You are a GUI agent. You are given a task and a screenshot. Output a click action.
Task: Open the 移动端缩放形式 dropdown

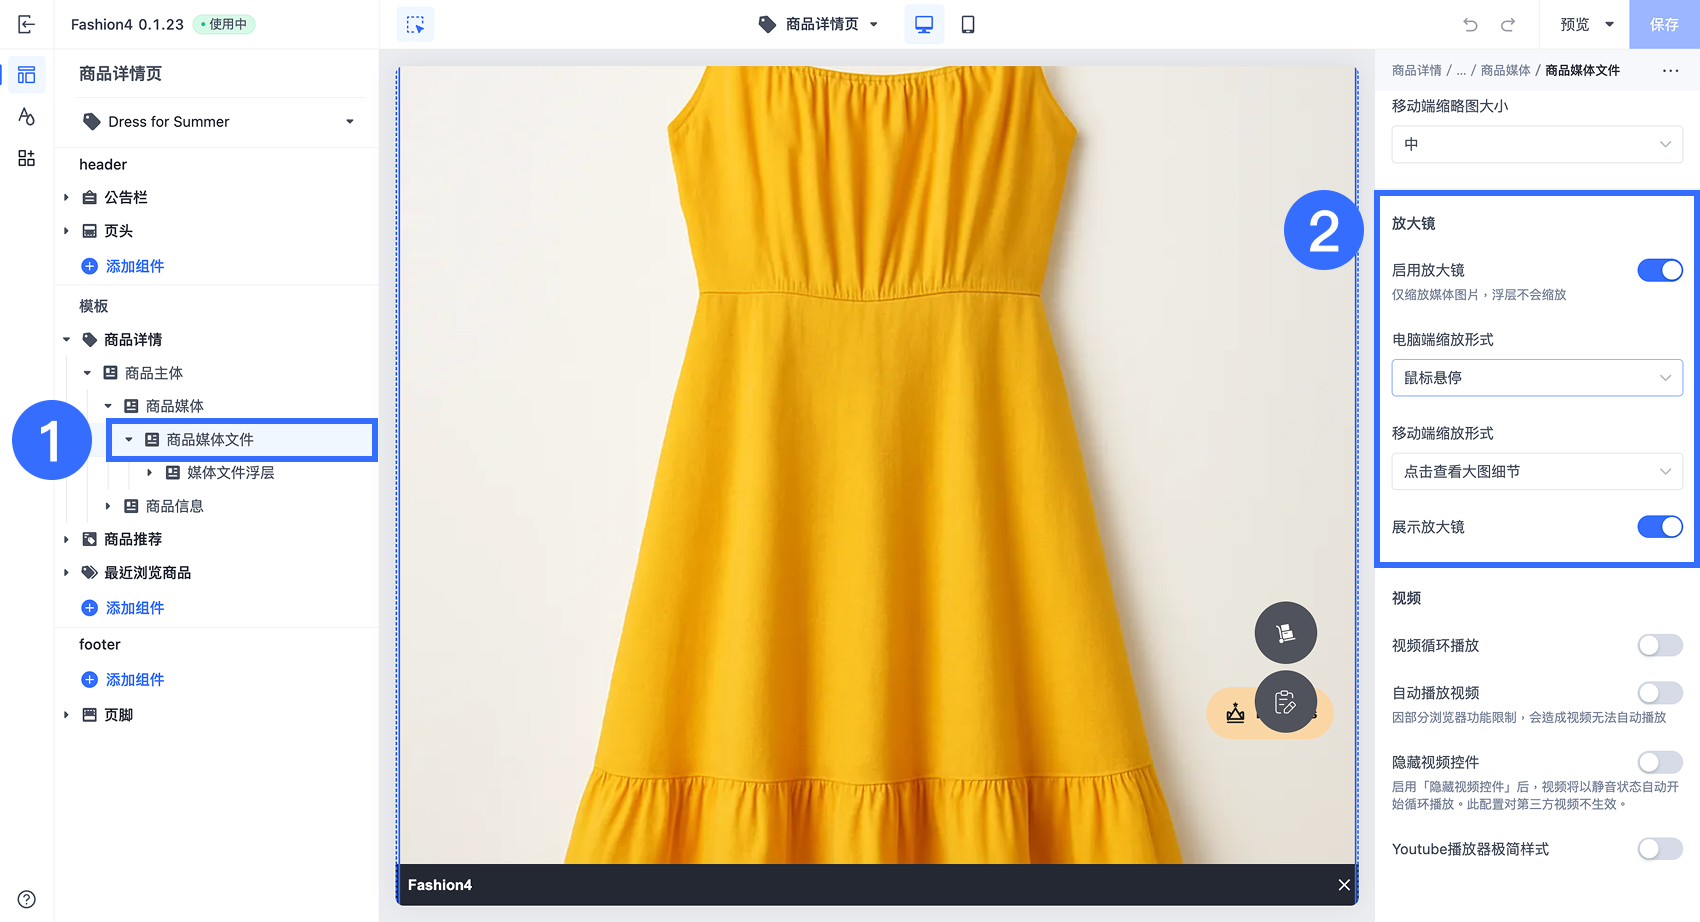point(1536,472)
